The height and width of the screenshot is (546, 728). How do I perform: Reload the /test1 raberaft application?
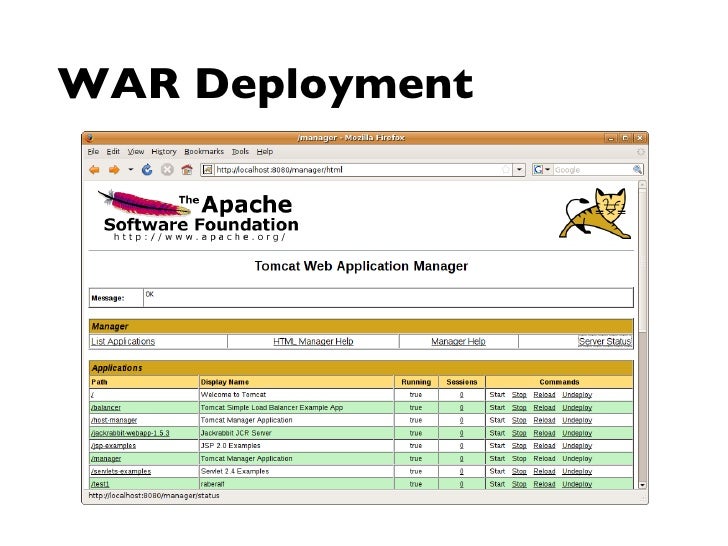pyautogui.click(x=544, y=484)
